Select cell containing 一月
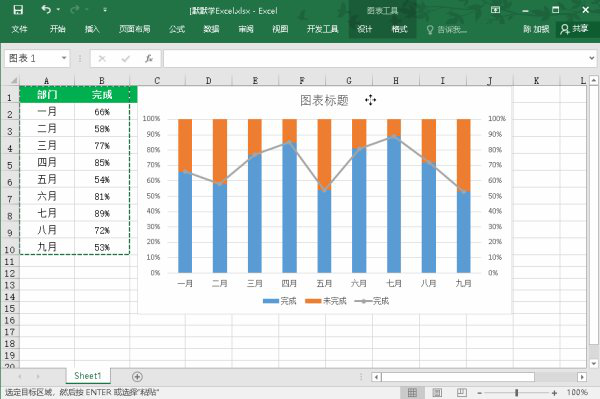600x399 pixels. tap(47, 111)
